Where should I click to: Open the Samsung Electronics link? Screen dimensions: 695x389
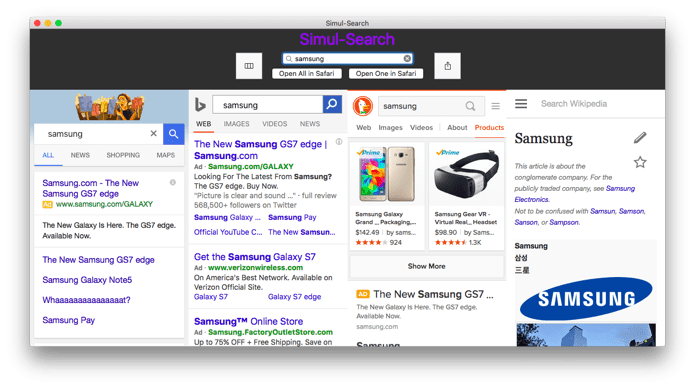pos(574,194)
